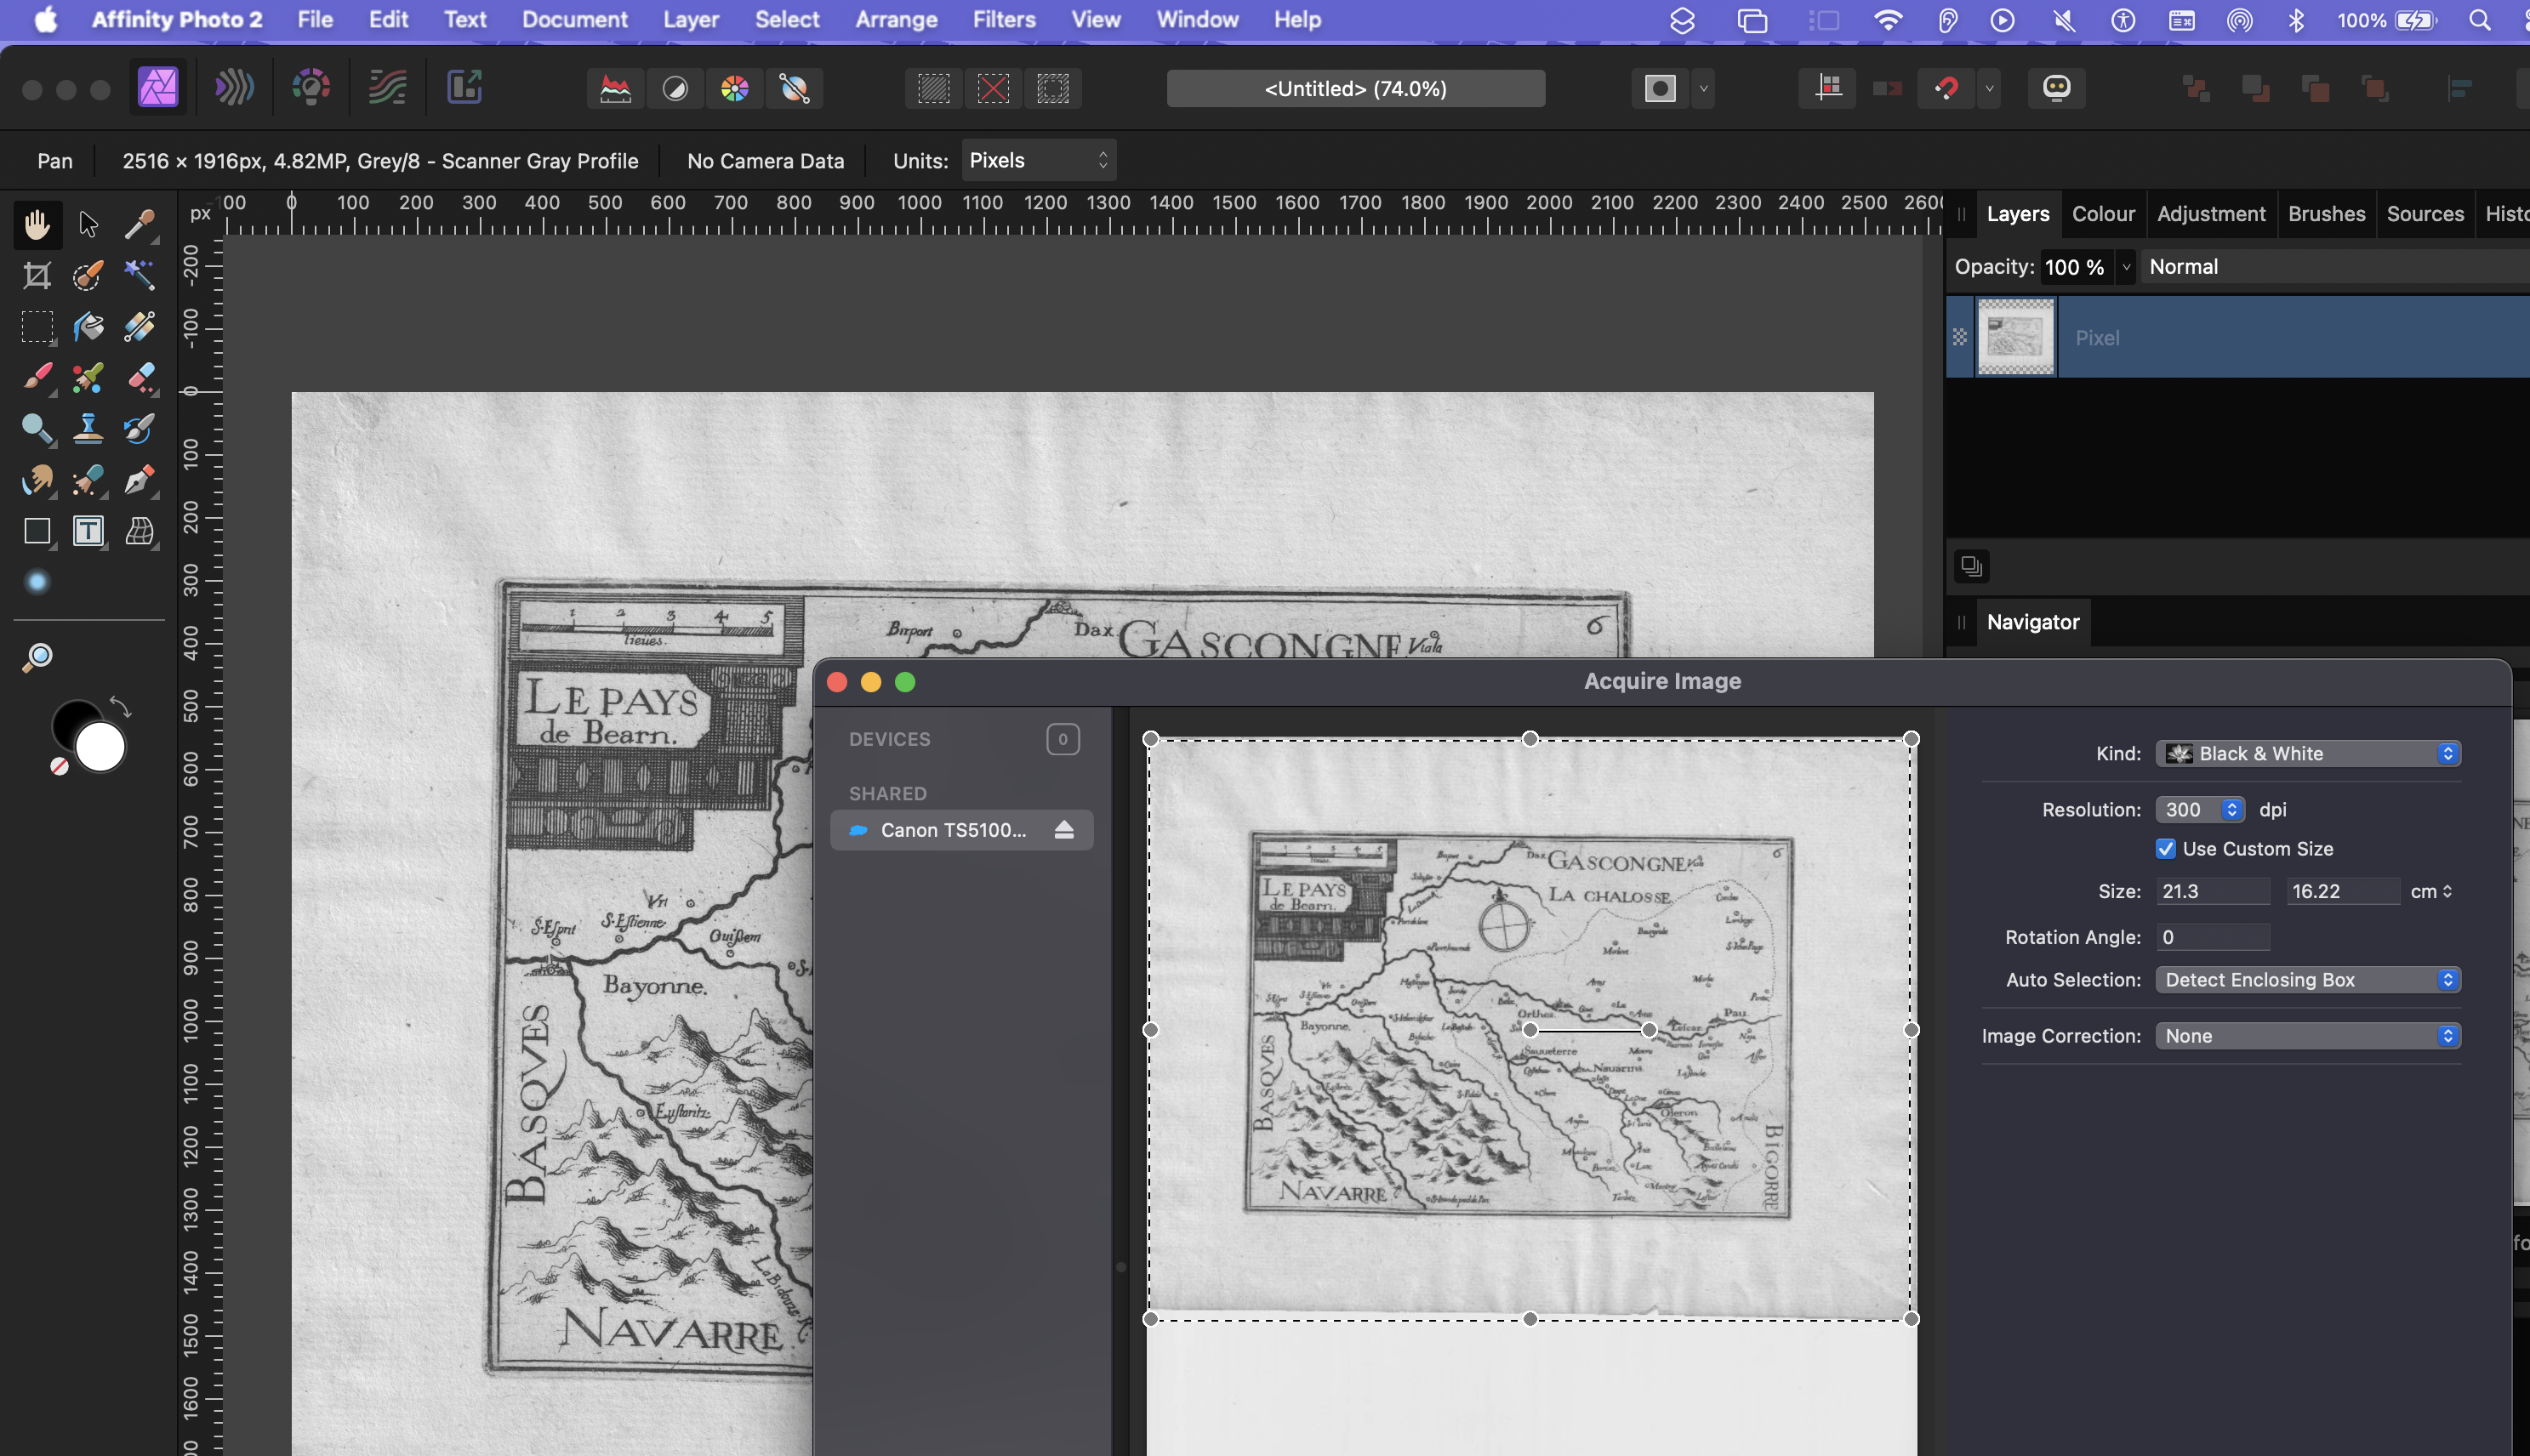The height and width of the screenshot is (1456, 2530).
Task: Select the View (hand) tool
Action: tap(37, 224)
